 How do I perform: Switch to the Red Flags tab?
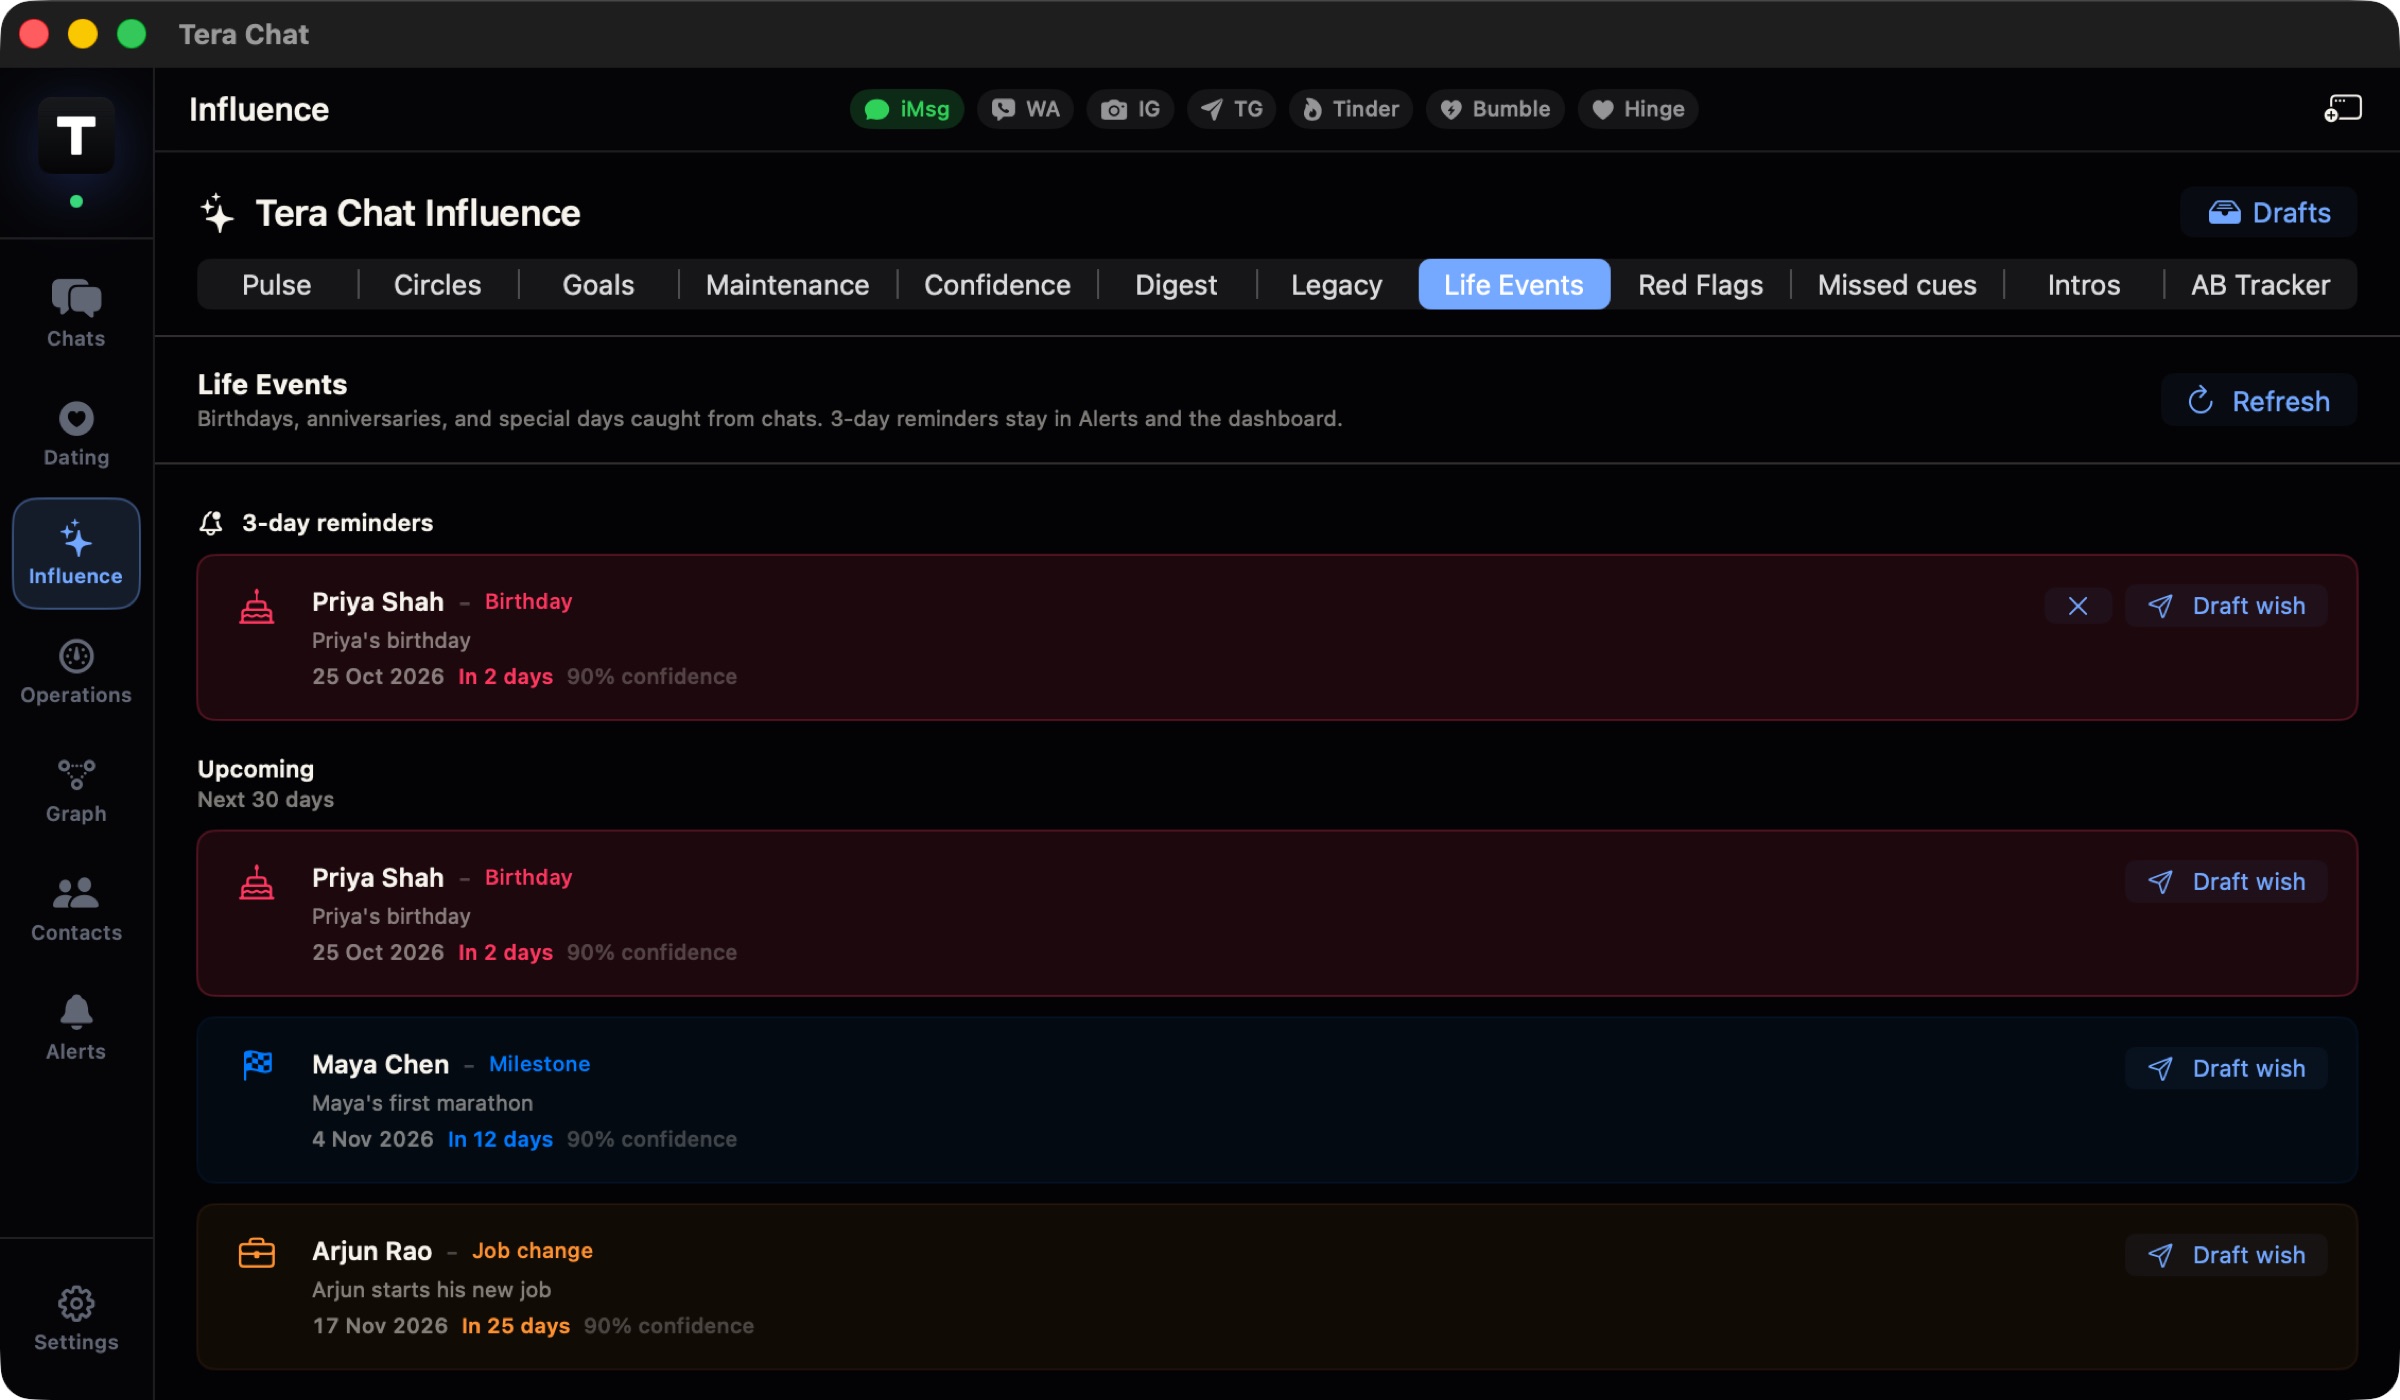click(1700, 285)
